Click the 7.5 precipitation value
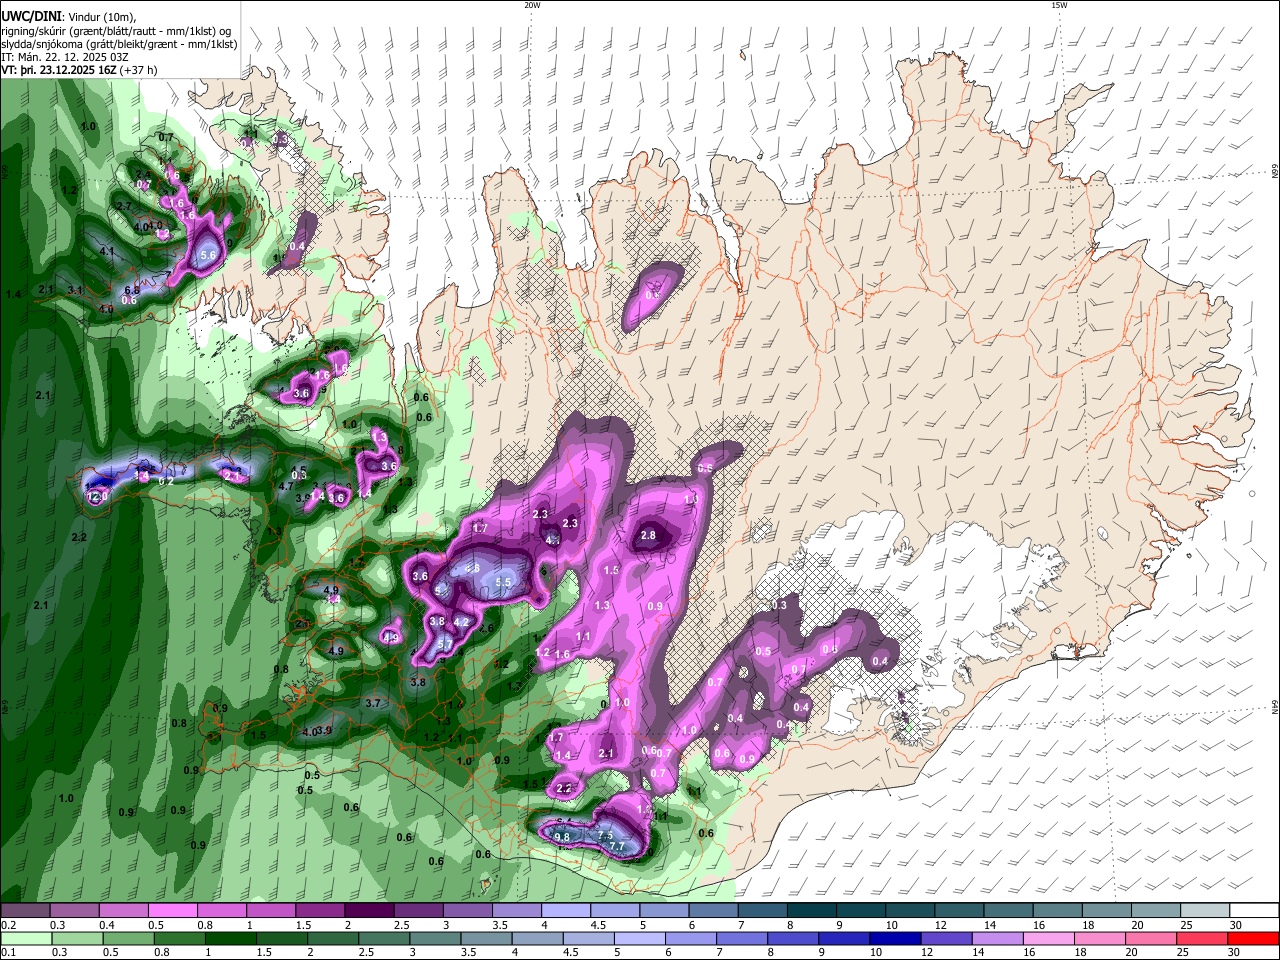The height and width of the screenshot is (960, 1280). (605, 835)
